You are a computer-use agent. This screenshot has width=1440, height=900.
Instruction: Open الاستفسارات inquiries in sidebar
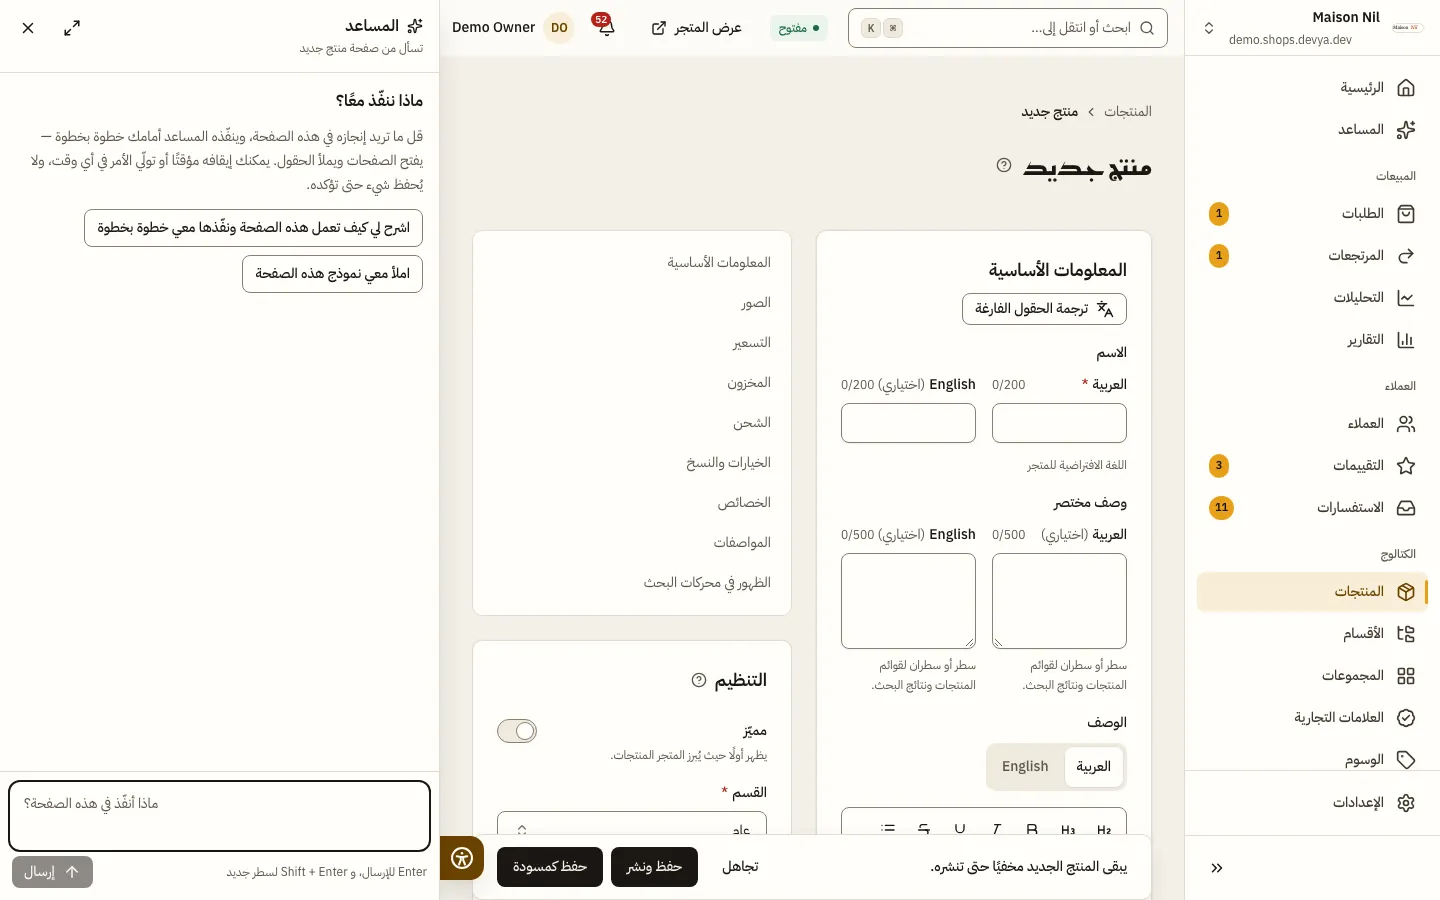(1312, 508)
